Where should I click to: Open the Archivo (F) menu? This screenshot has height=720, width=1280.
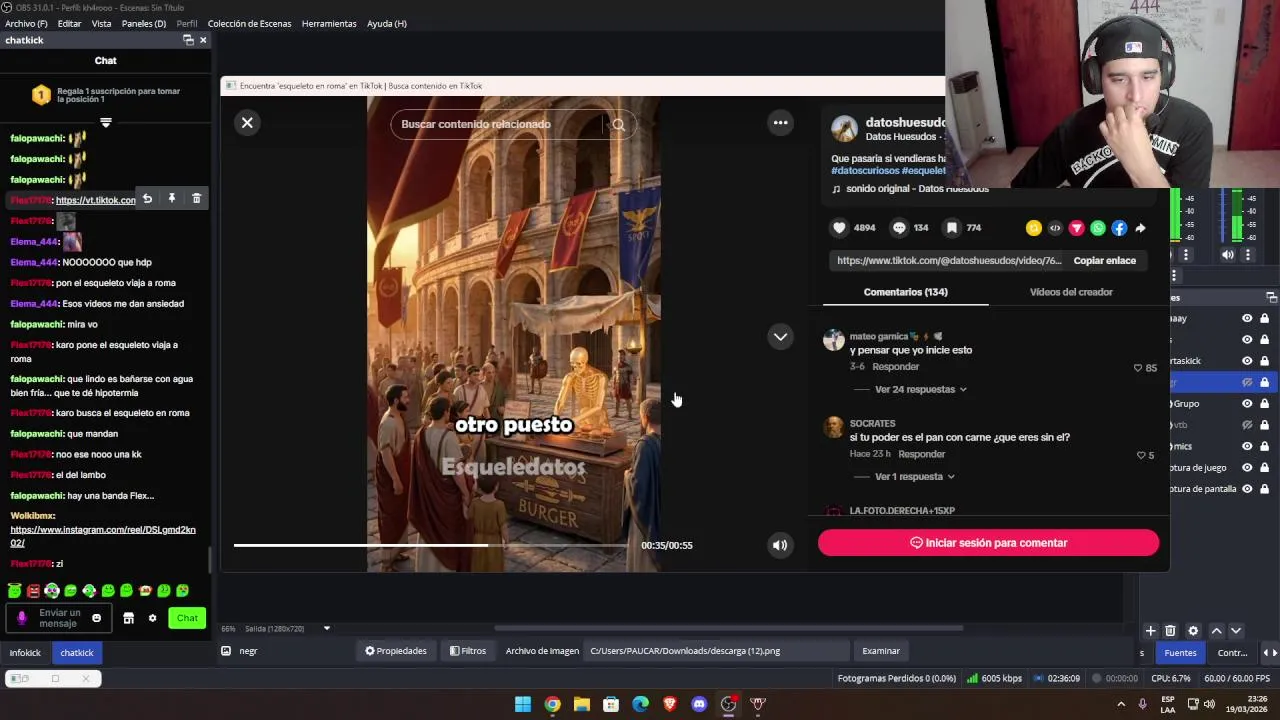pyautogui.click(x=26, y=23)
